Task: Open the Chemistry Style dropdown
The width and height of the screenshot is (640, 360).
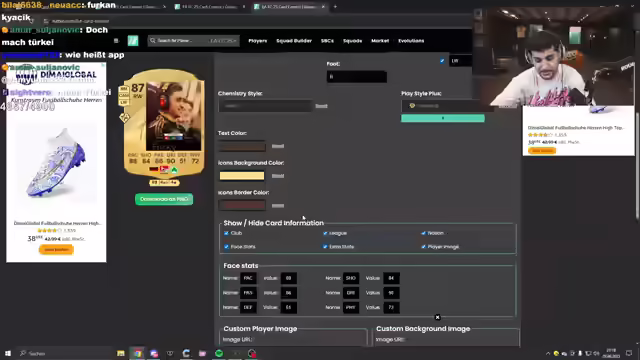Action: (x=265, y=106)
